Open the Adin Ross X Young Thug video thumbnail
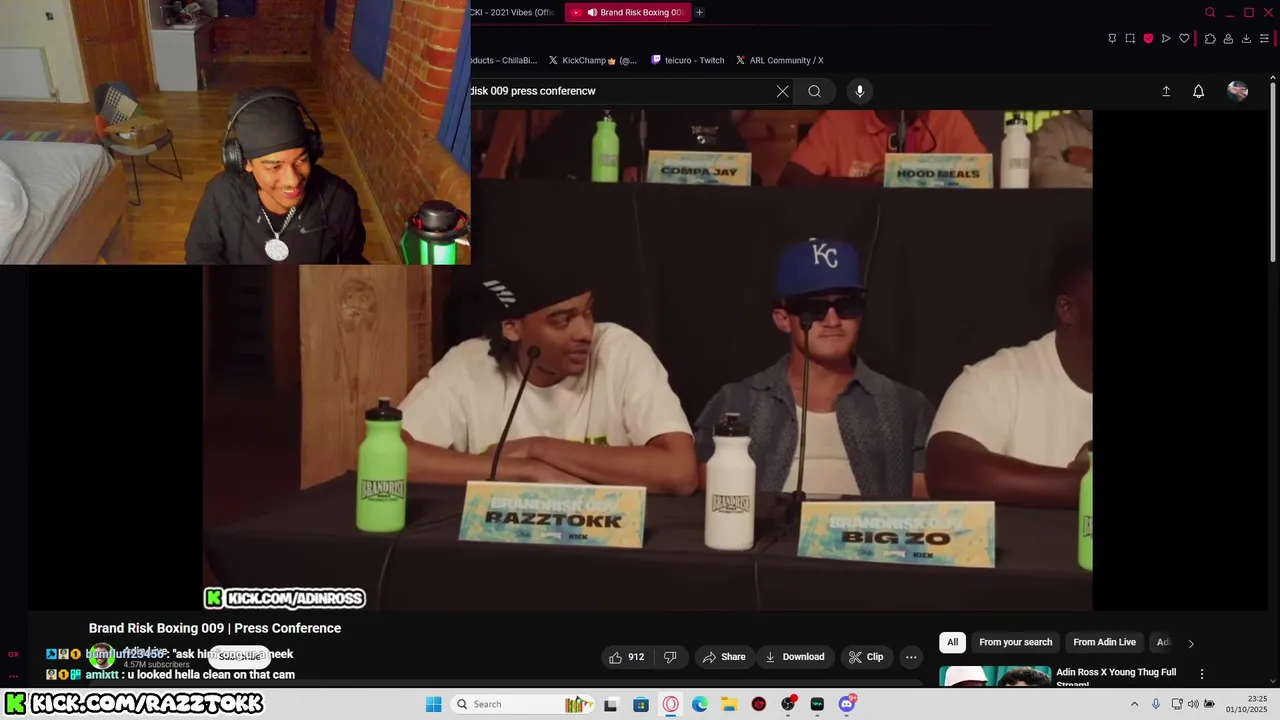 tap(995, 677)
